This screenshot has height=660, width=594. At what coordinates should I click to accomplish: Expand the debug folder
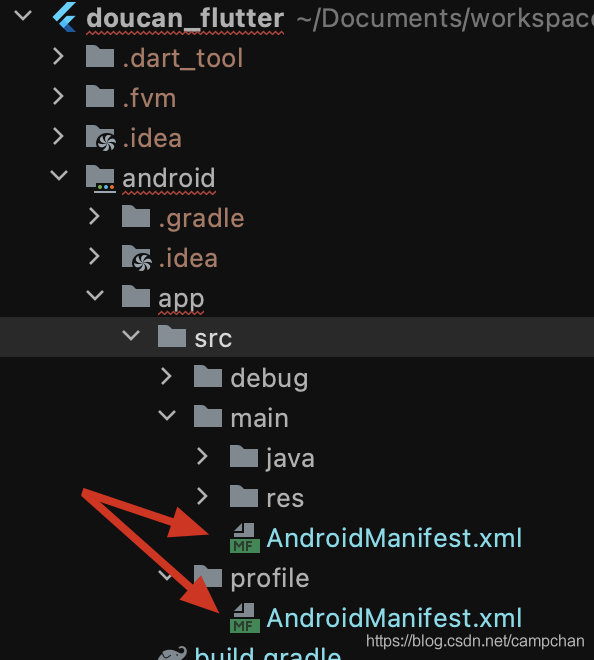coord(167,377)
